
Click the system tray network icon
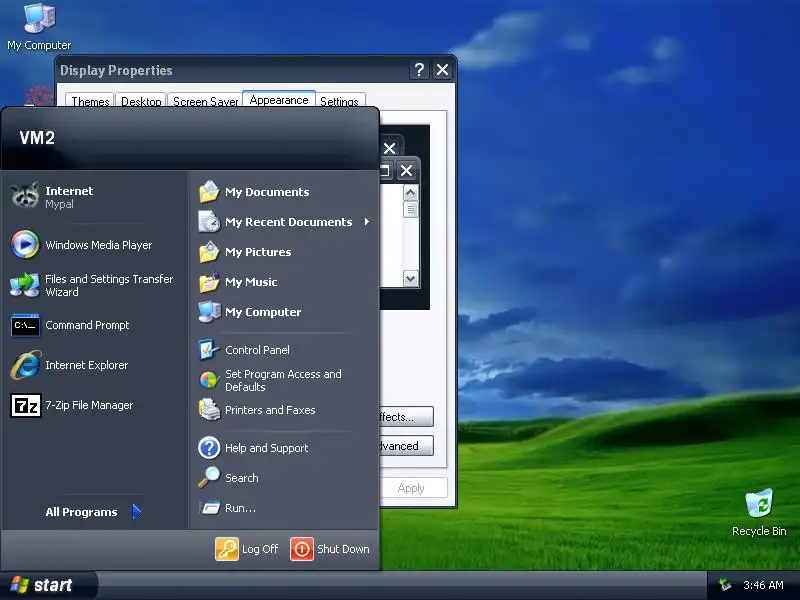point(725,585)
